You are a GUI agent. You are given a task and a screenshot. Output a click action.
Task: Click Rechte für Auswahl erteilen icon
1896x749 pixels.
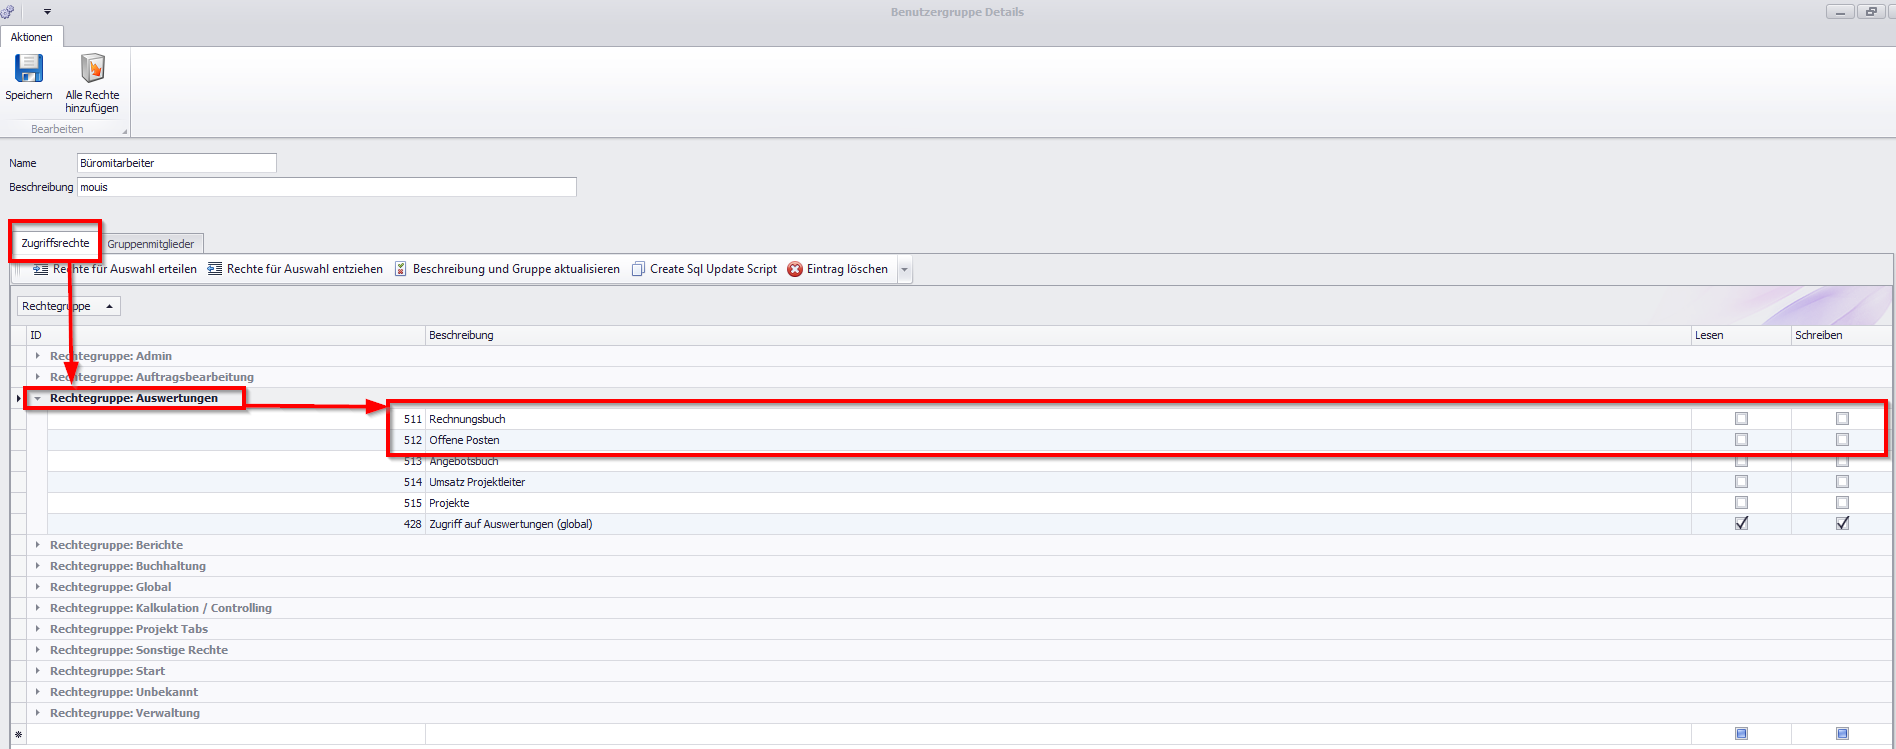40,269
